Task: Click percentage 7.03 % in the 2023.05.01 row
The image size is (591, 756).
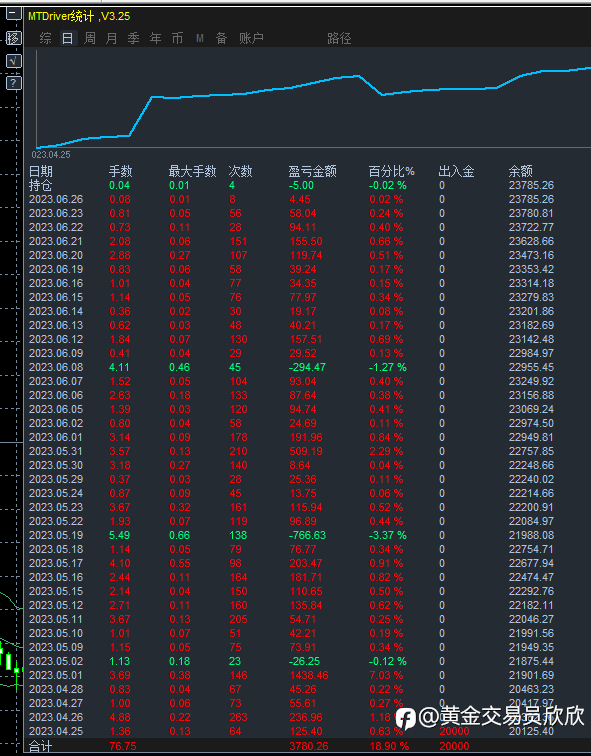Action: (386, 675)
